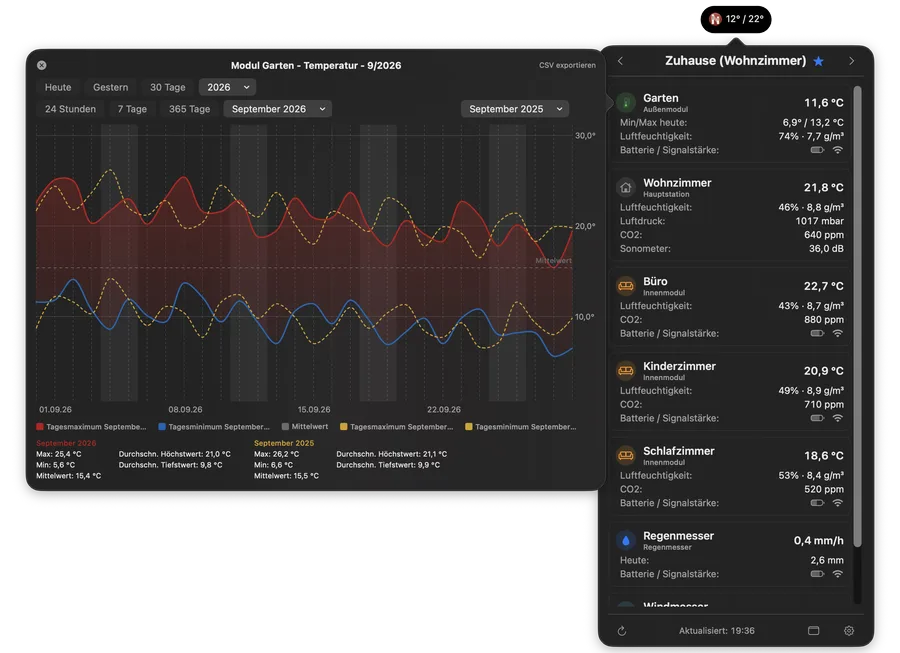Close the Modul Garten chart window
The height and width of the screenshot is (653, 900).
pos(42,65)
